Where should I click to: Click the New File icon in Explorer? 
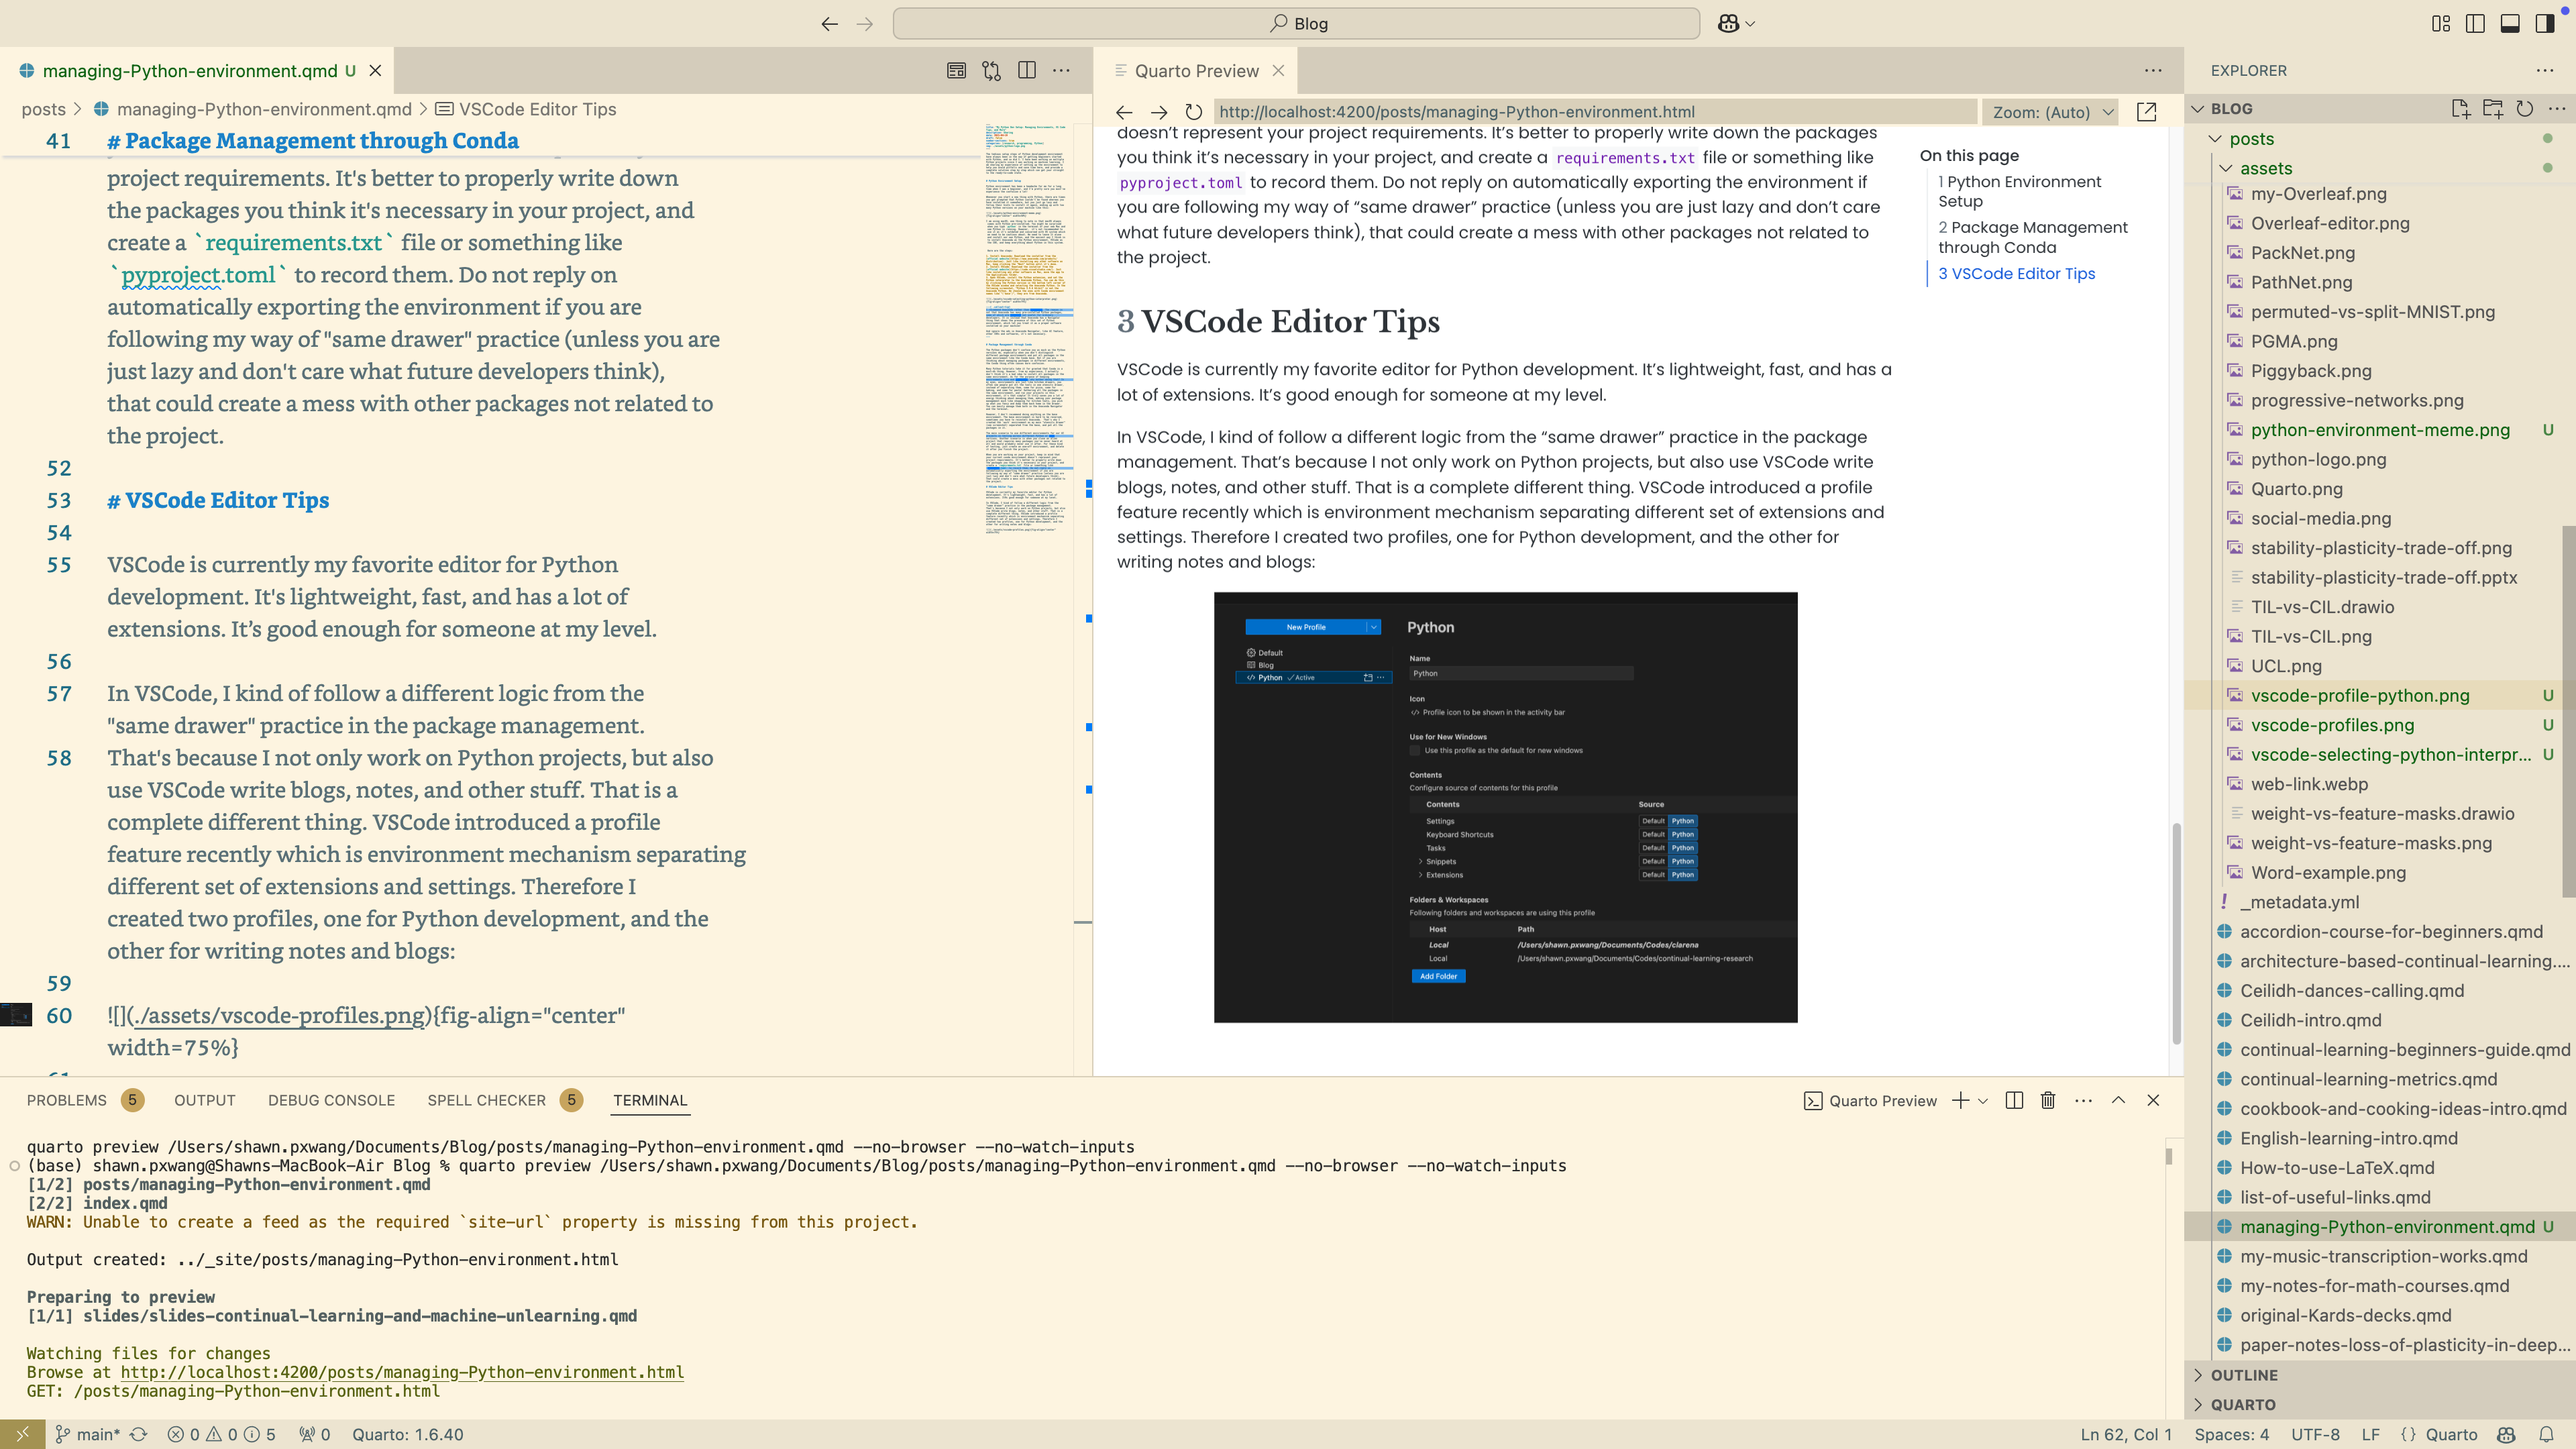point(2460,109)
